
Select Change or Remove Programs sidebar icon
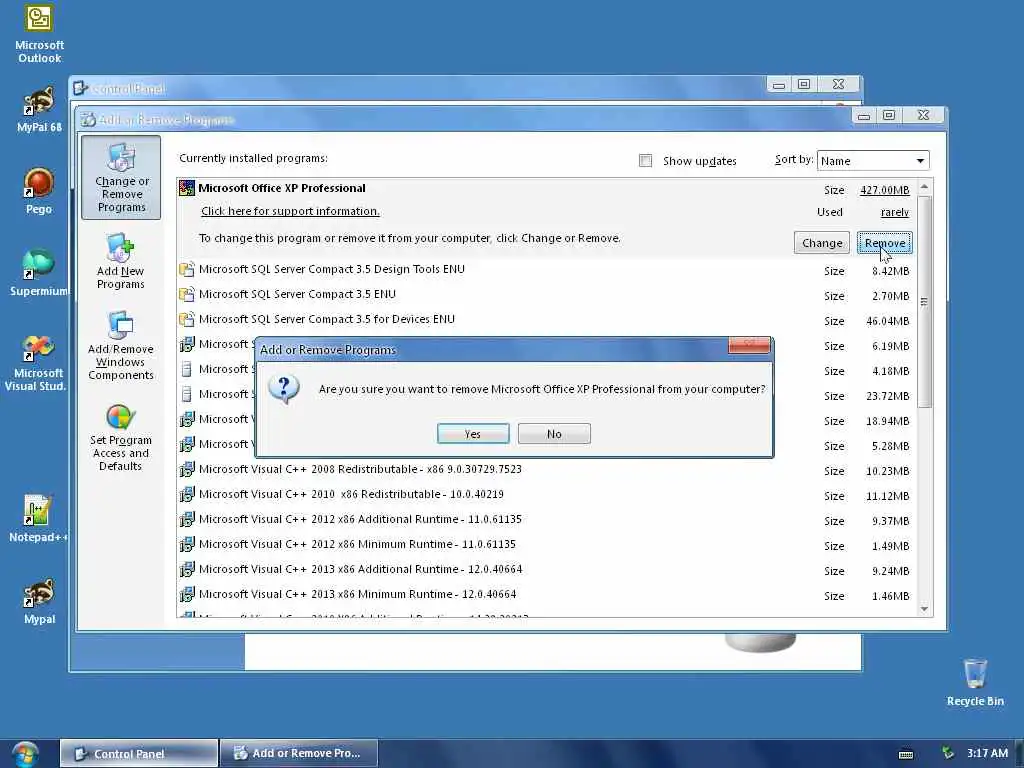[x=121, y=178]
